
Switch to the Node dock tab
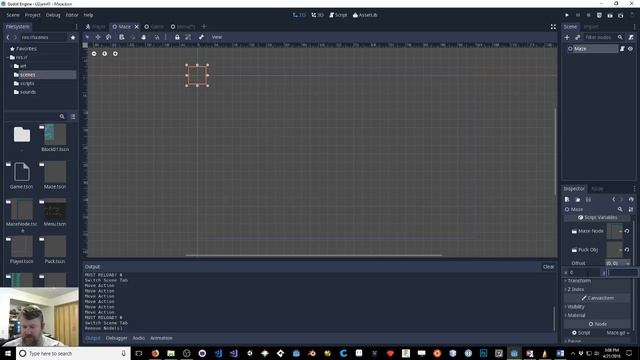[x=597, y=189]
